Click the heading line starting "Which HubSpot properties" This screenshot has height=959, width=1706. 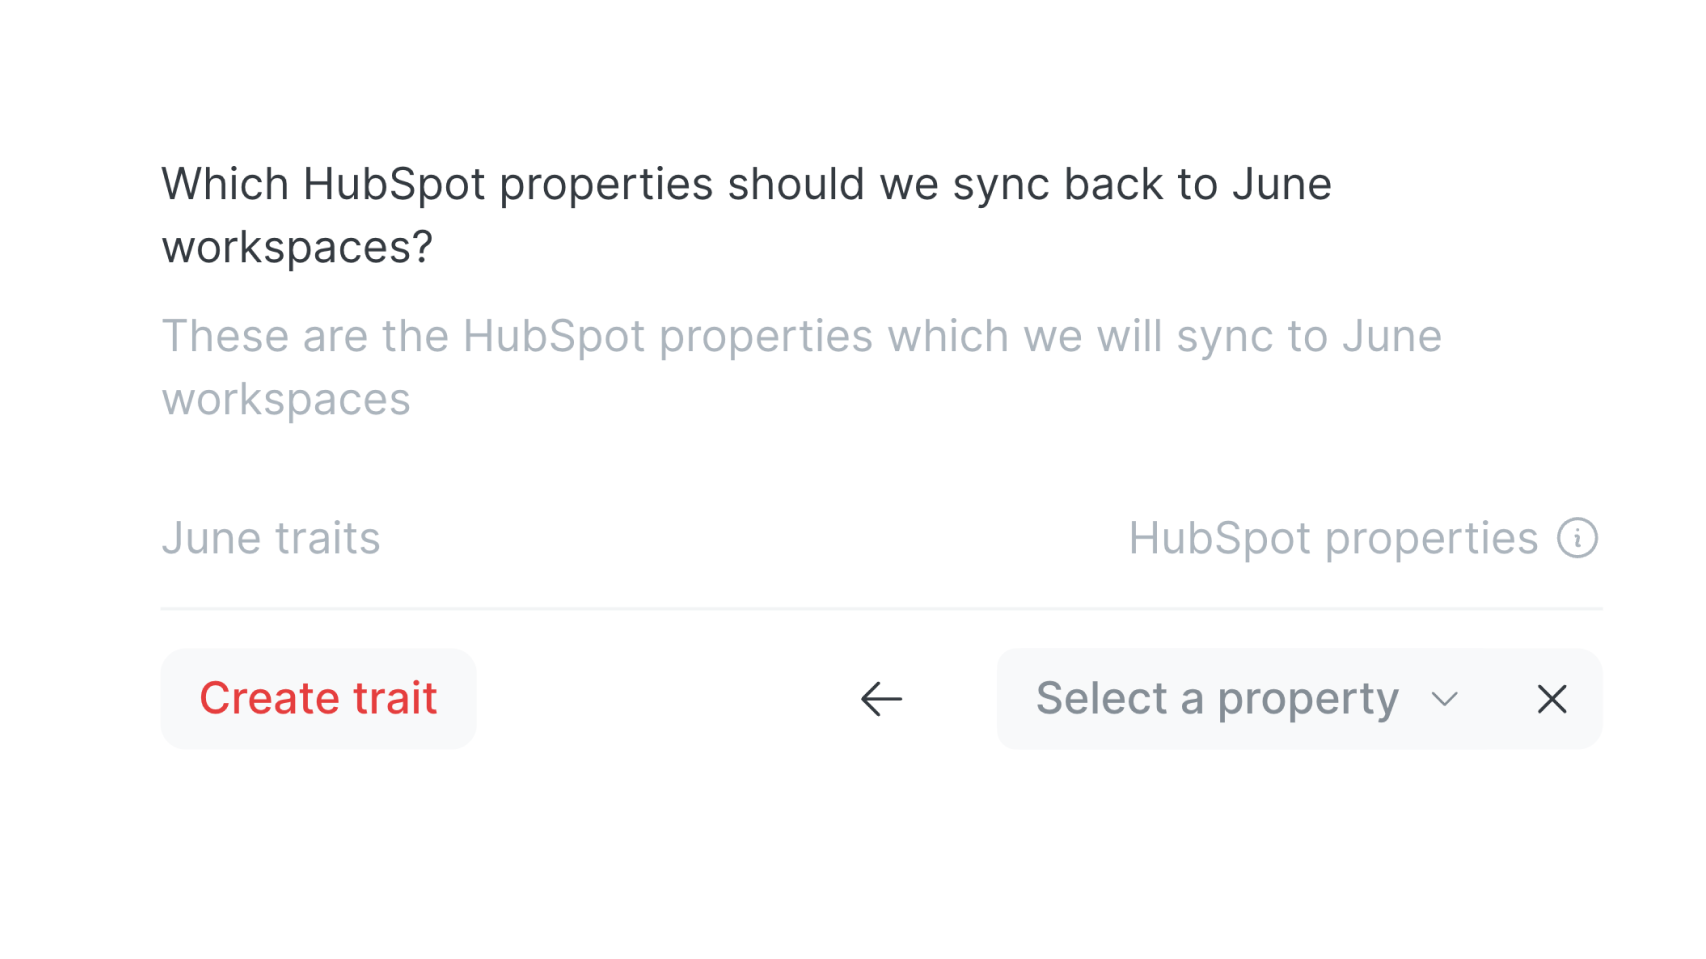[x=745, y=184]
